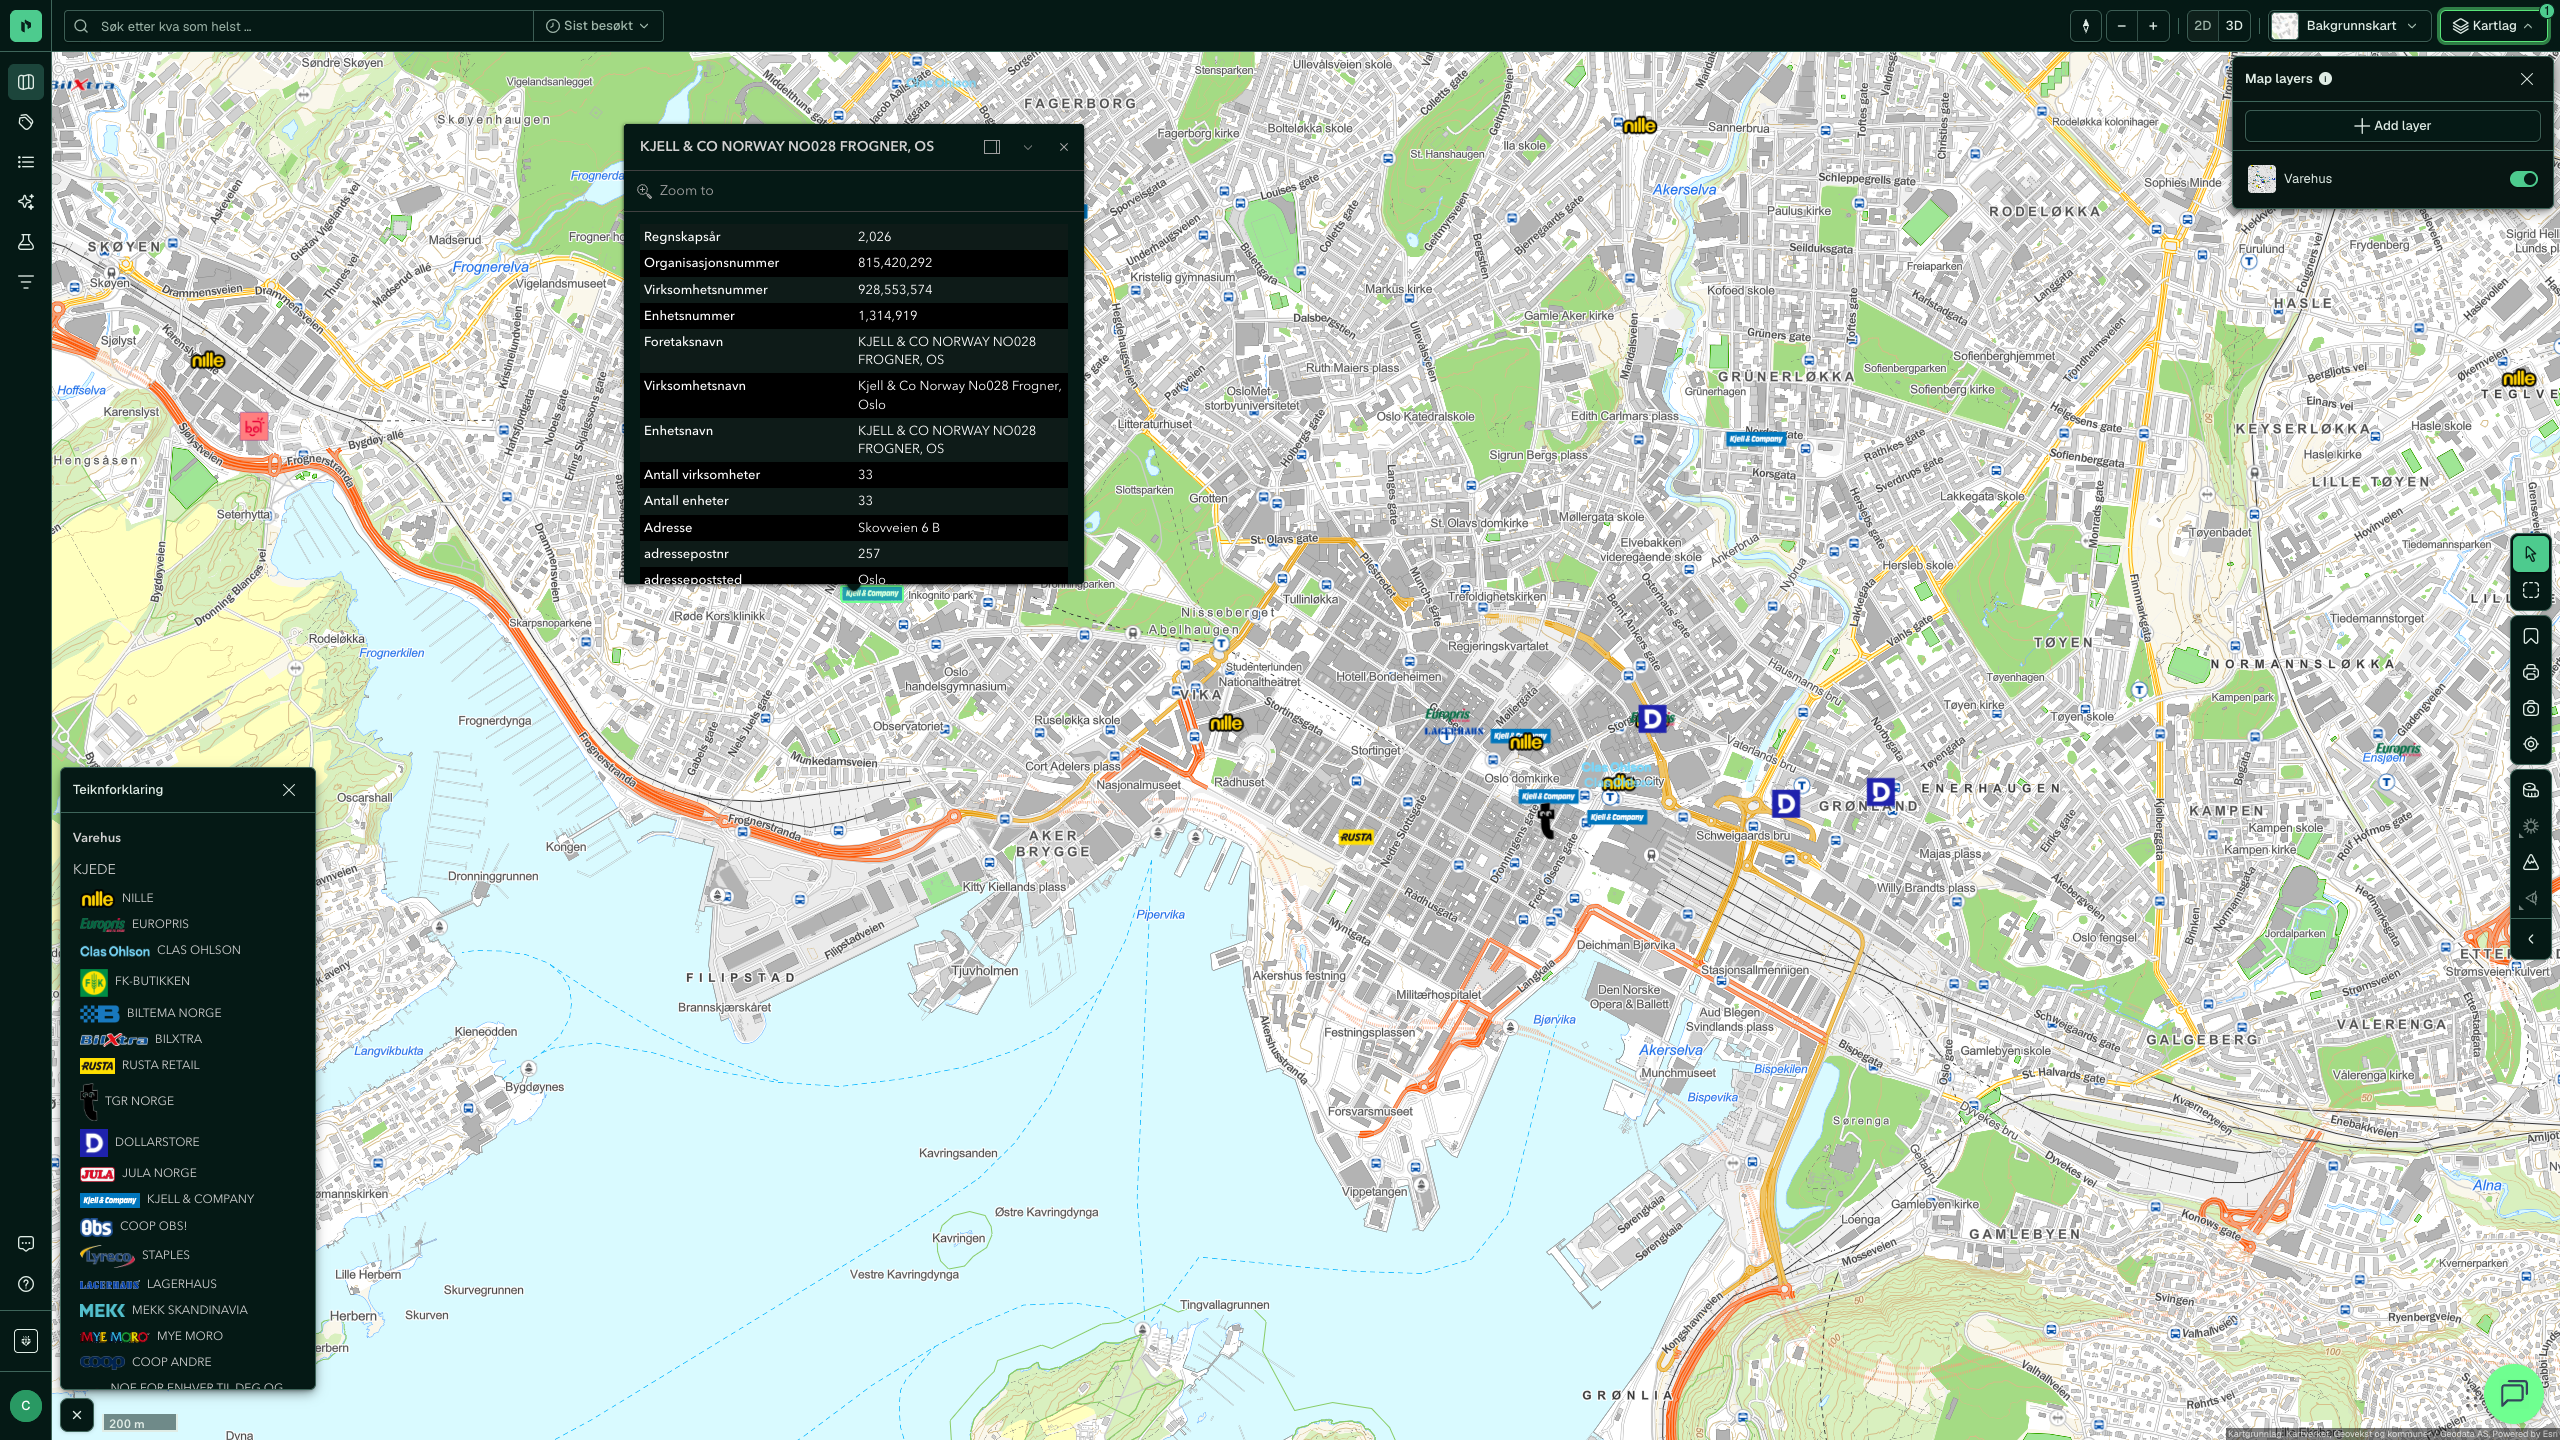2560x1440 pixels.
Task: Select the rectangle selection tool
Action: coord(2531,591)
